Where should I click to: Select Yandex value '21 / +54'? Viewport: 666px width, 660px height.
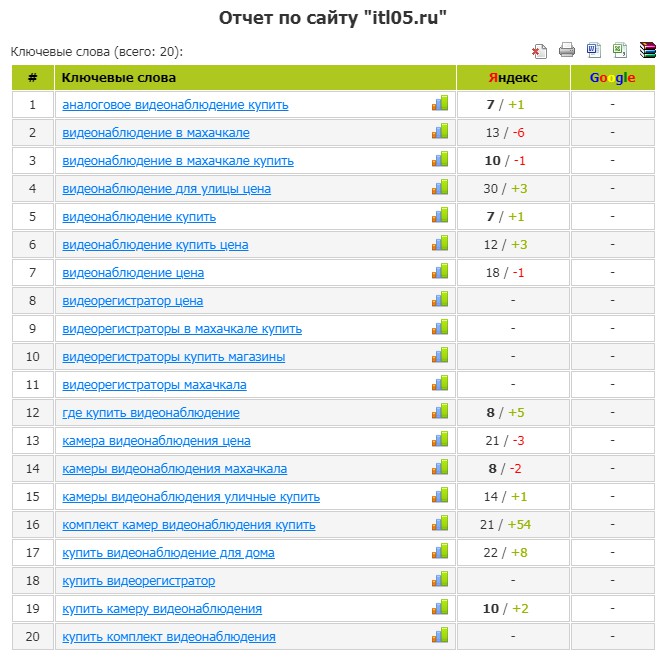tap(505, 525)
